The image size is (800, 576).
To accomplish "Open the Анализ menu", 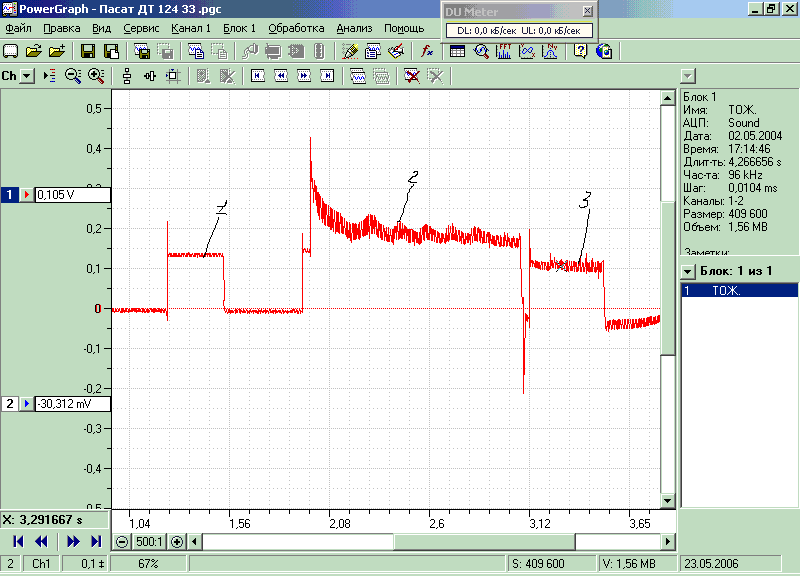I will [x=355, y=29].
